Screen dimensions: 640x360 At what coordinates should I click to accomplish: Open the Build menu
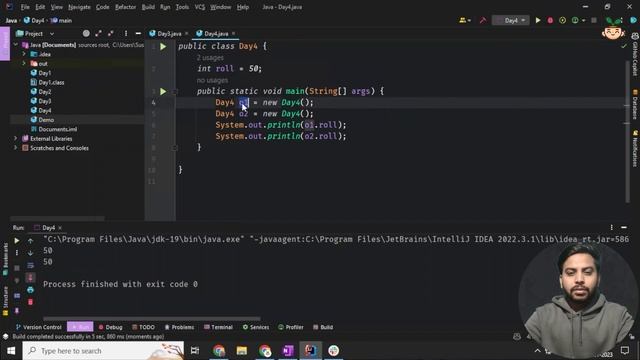148,7
